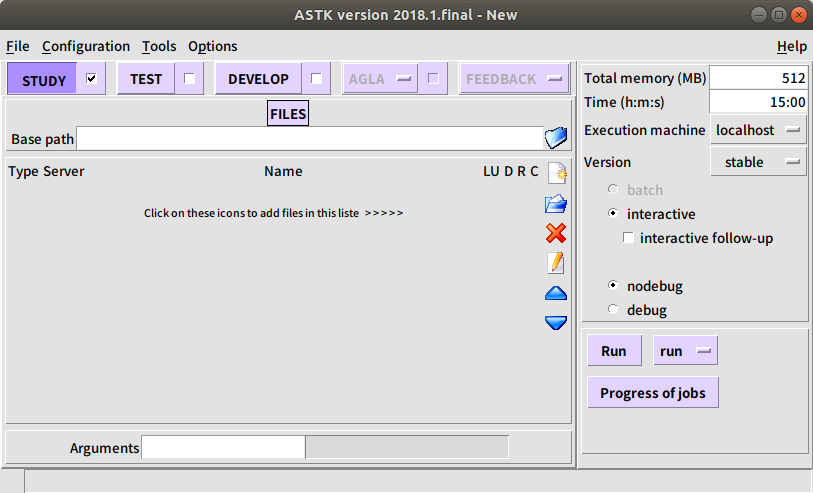Click the Arguments input field
Screen dimensions: 813x493
click(x=223, y=447)
